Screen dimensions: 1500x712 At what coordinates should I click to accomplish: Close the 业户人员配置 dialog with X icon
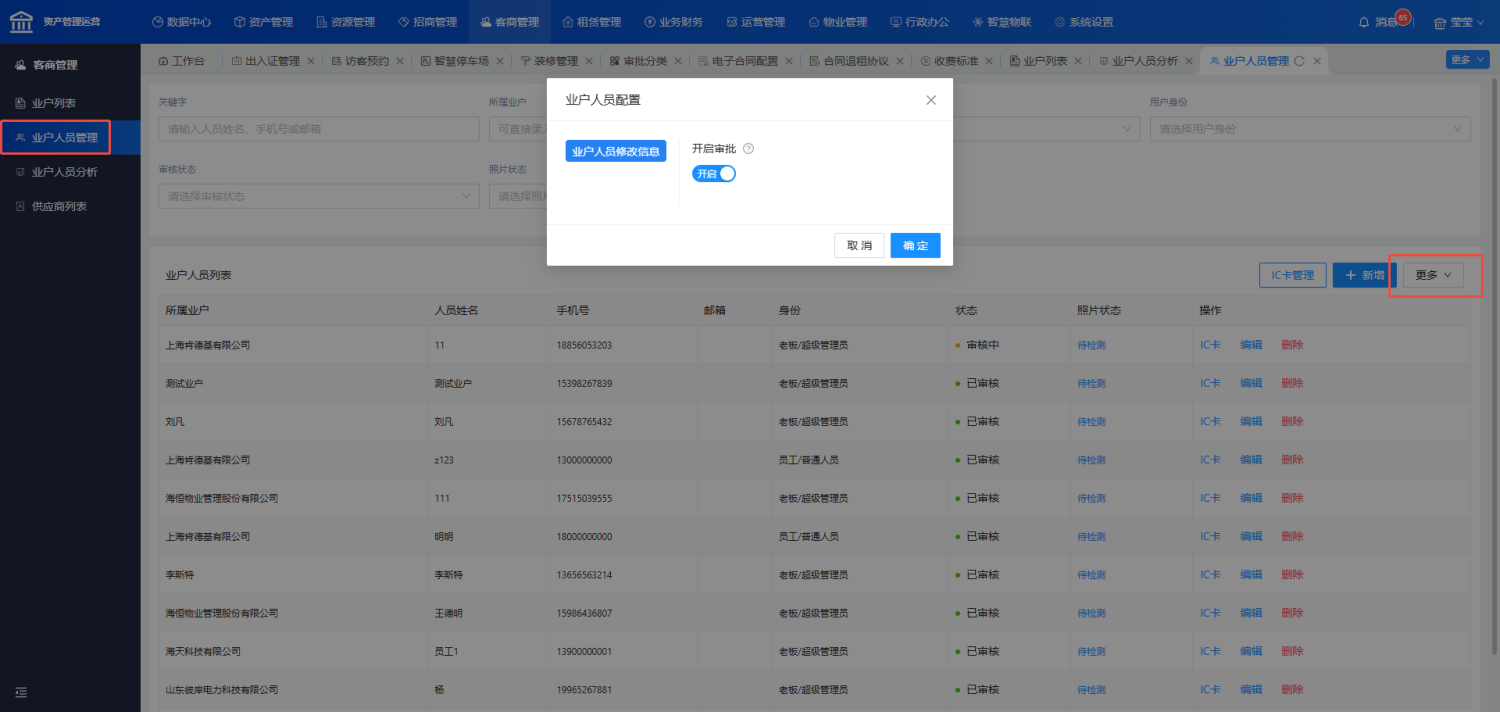(931, 100)
